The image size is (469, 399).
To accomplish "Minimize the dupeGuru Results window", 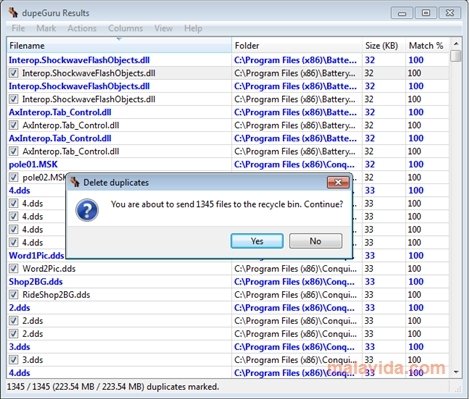I will pyautogui.click(x=402, y=13).
